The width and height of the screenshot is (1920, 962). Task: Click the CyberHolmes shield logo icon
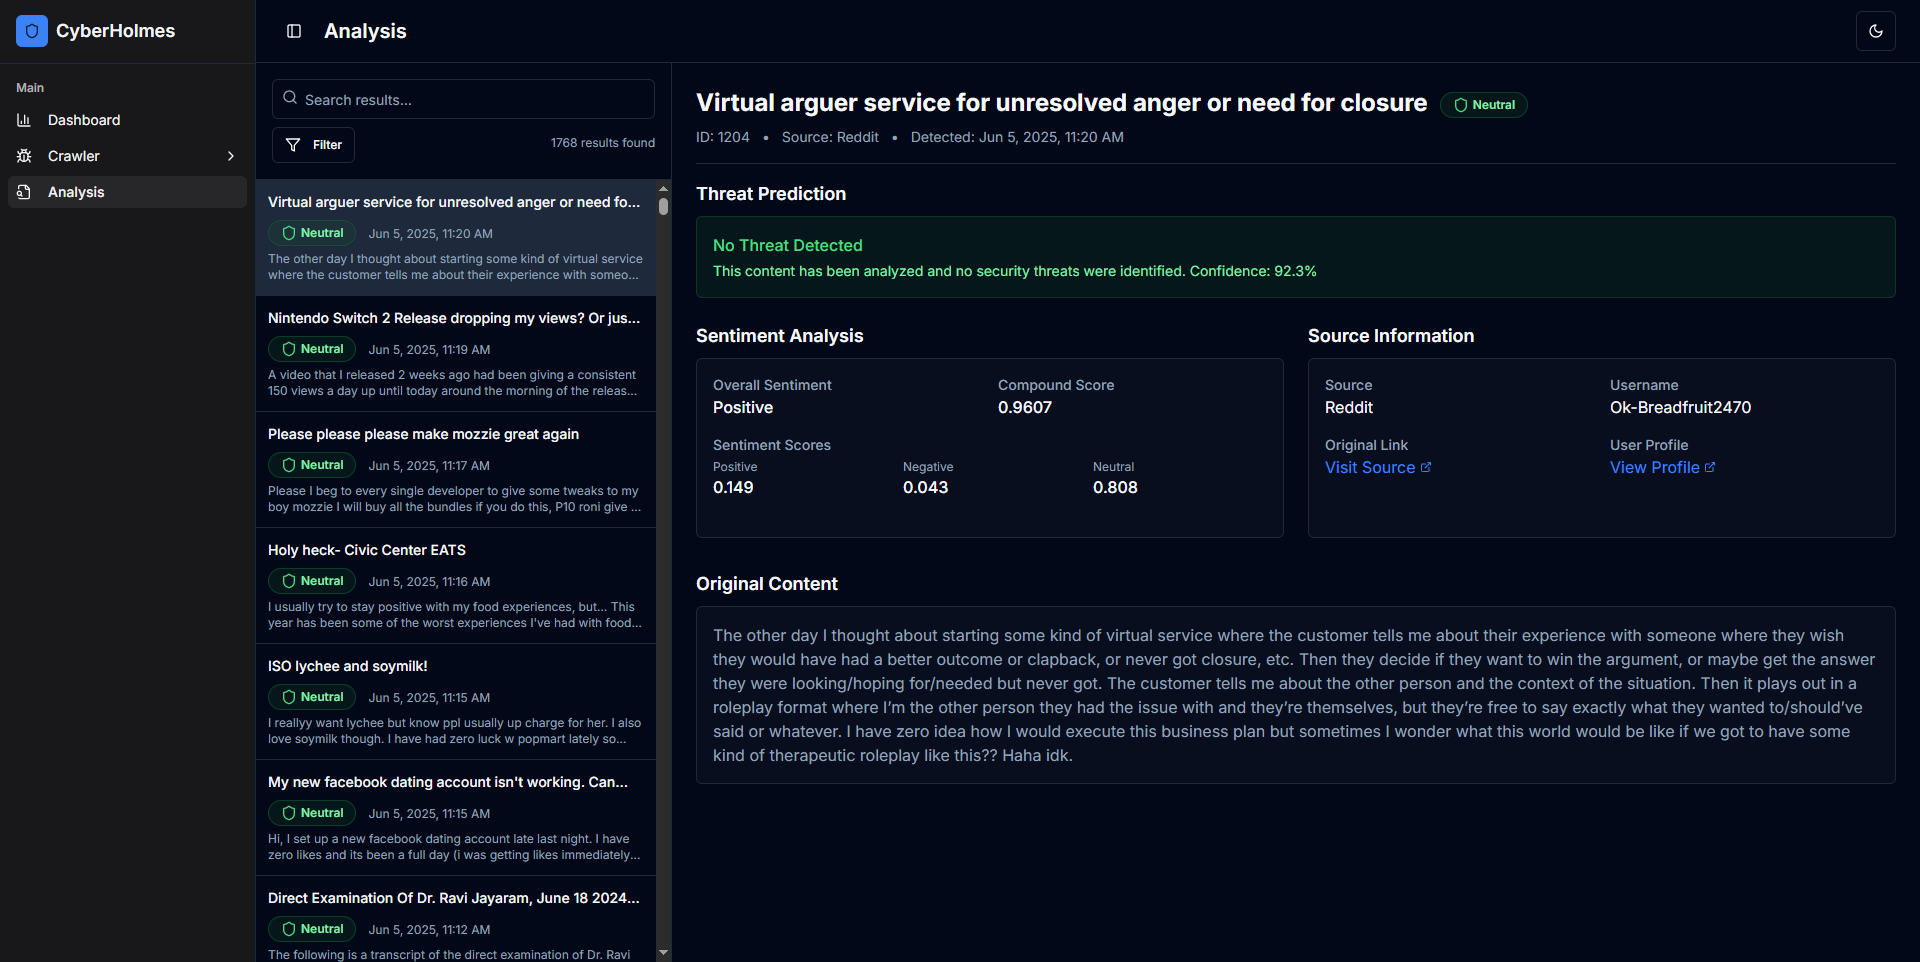click(x=32, y=31)
